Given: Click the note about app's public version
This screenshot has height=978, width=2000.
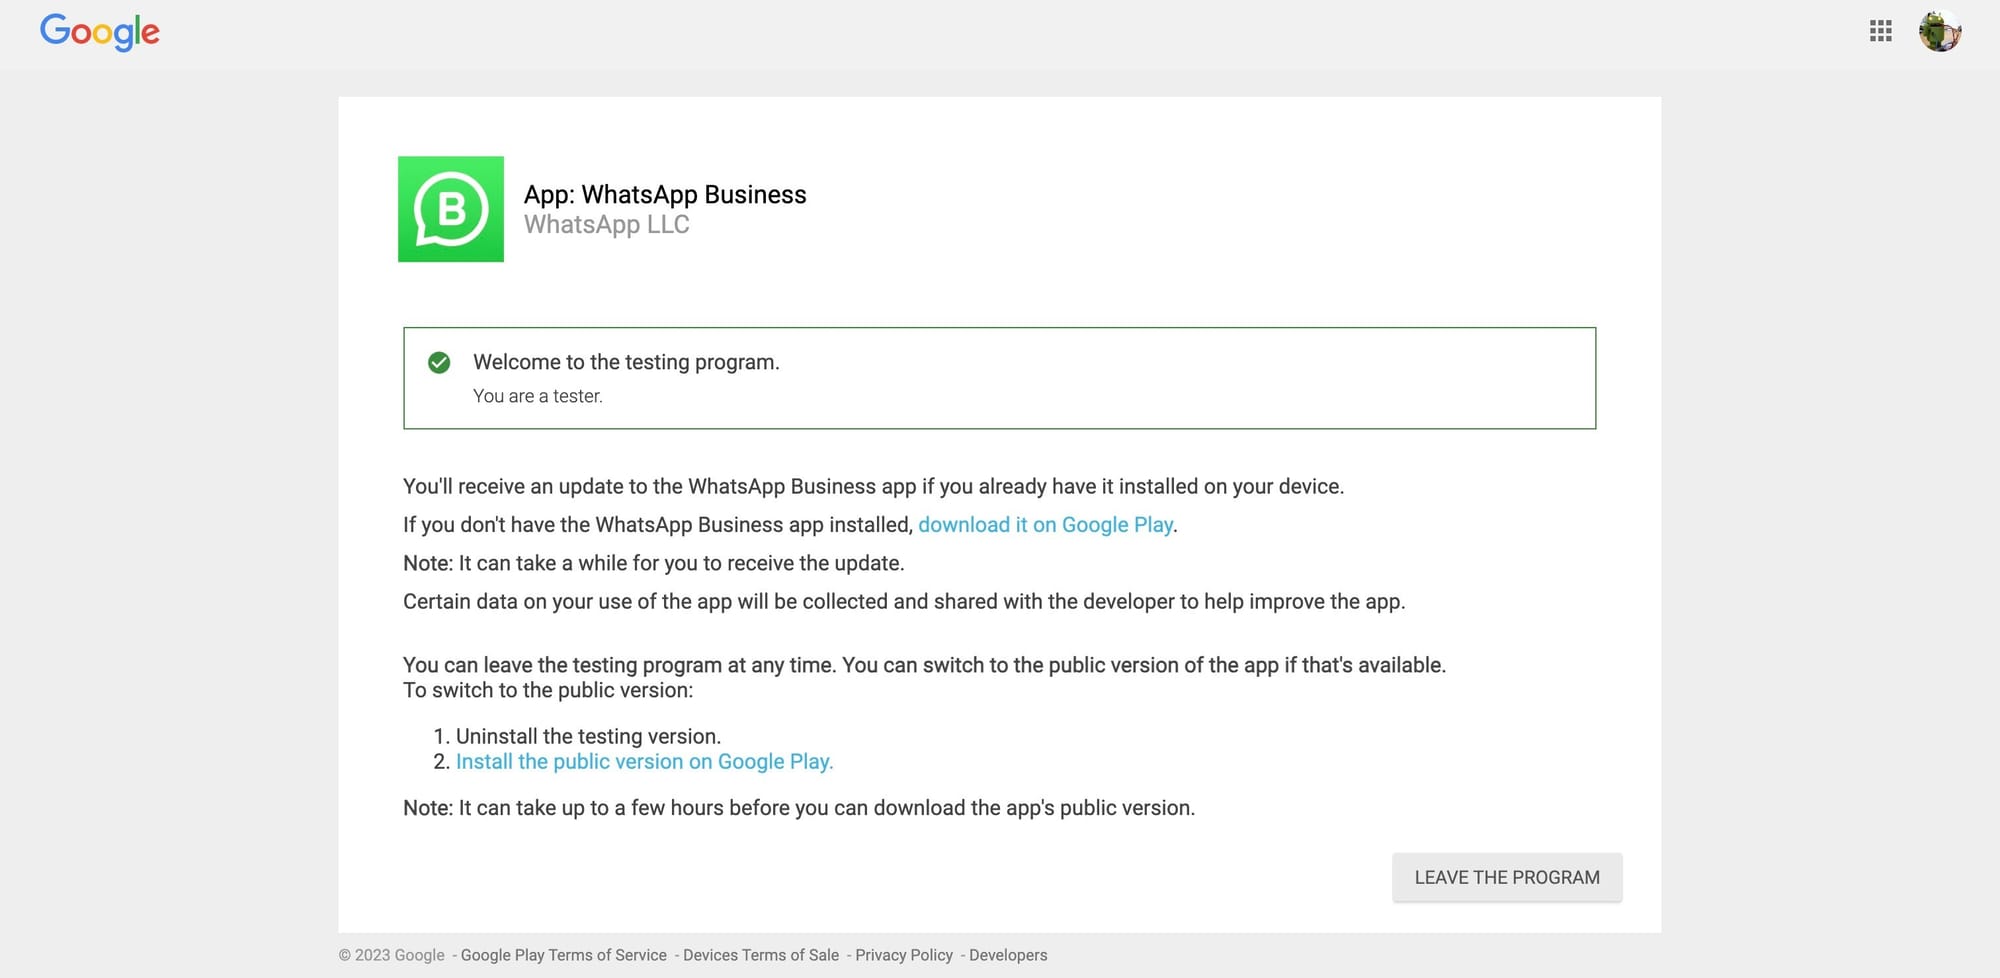Looking at the screenshot, I should tap(799, 808).
